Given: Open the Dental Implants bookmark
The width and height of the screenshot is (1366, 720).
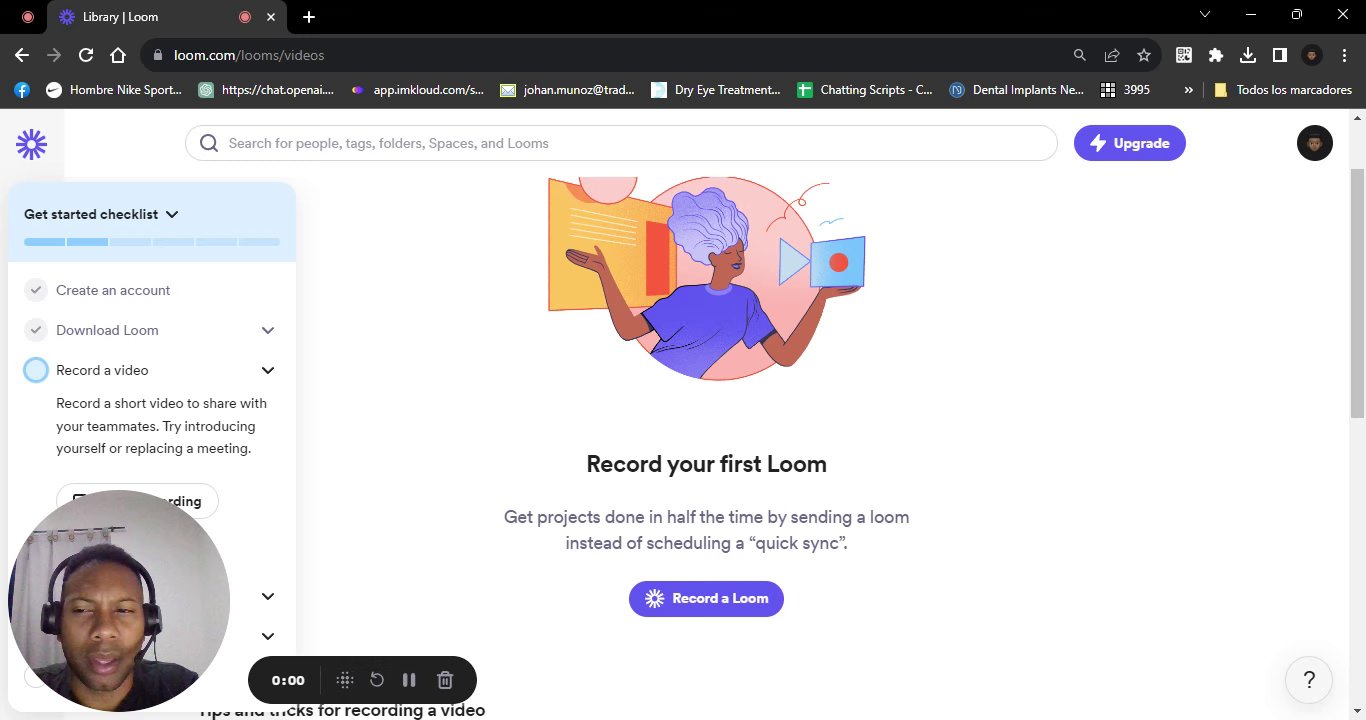Looking at the screenshot, I should coord(1017,90).
